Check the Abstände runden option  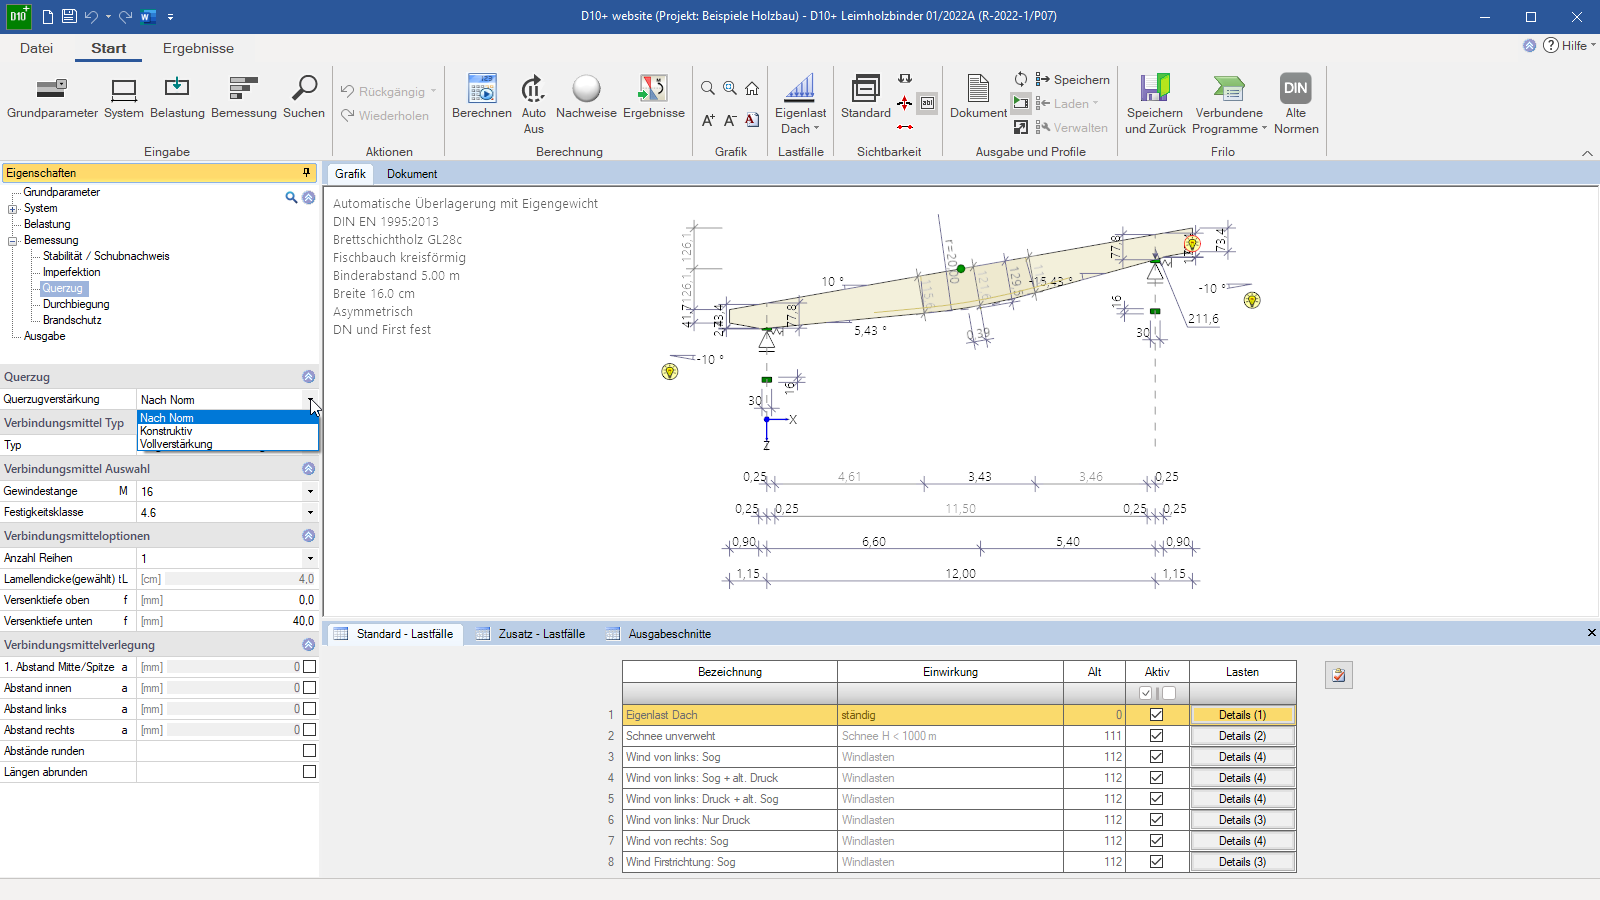pyautogui.click(x=310, y=751)
